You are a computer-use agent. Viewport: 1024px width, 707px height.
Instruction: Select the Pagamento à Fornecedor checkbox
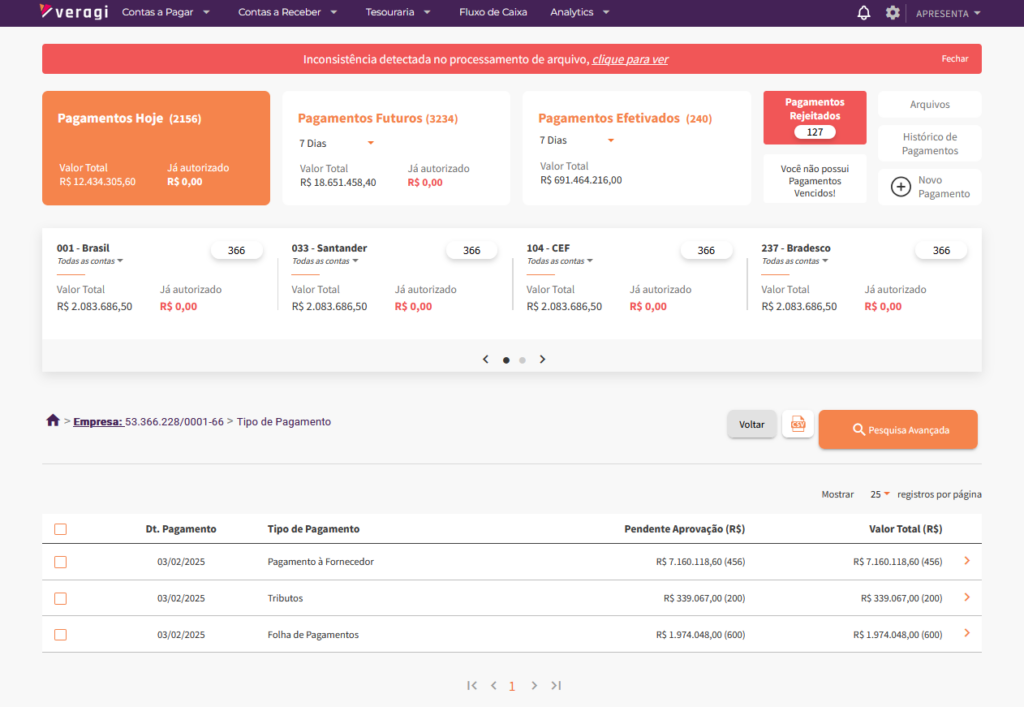[60, 562]
